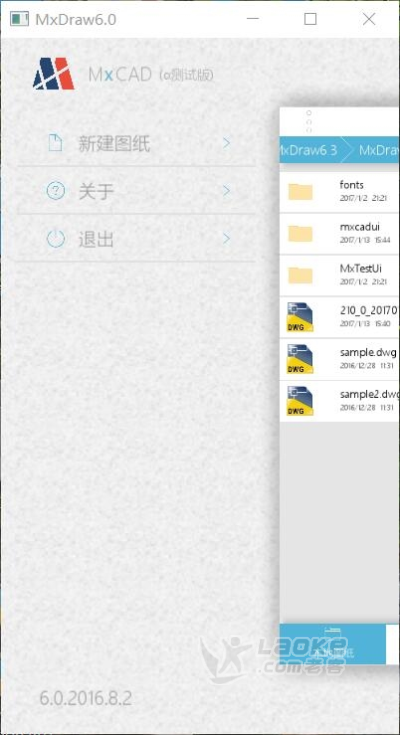Click the question mark About icon

click(55, 191)
